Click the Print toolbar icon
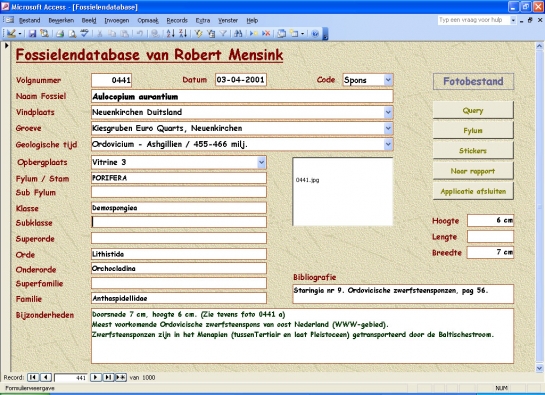This screenshot has width=545, height=395. 60,33
